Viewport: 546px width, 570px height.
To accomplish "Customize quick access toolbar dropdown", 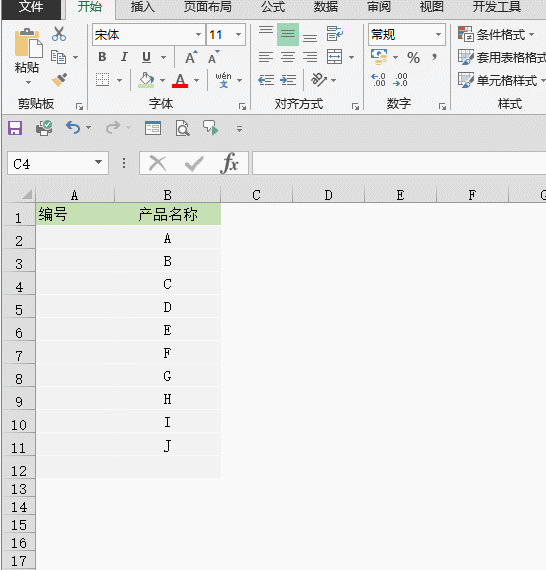I will tap(239, 129).
